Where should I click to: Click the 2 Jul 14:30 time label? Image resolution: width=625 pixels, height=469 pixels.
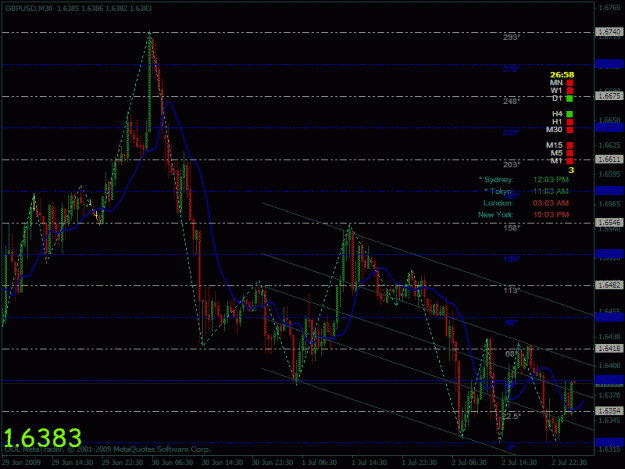coord(519,462)
